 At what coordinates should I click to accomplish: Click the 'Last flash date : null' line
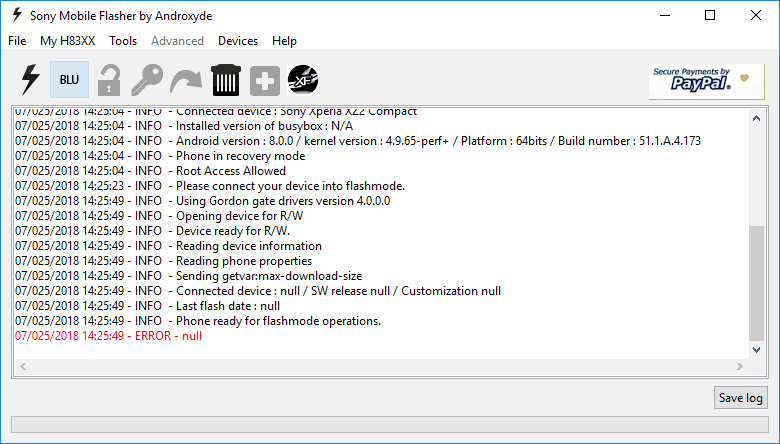[x=147, y=306]
